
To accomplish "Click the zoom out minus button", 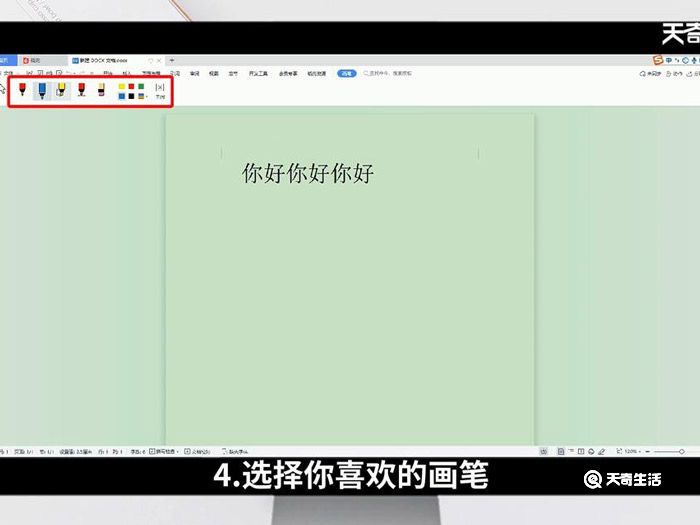I will [647, 451].
